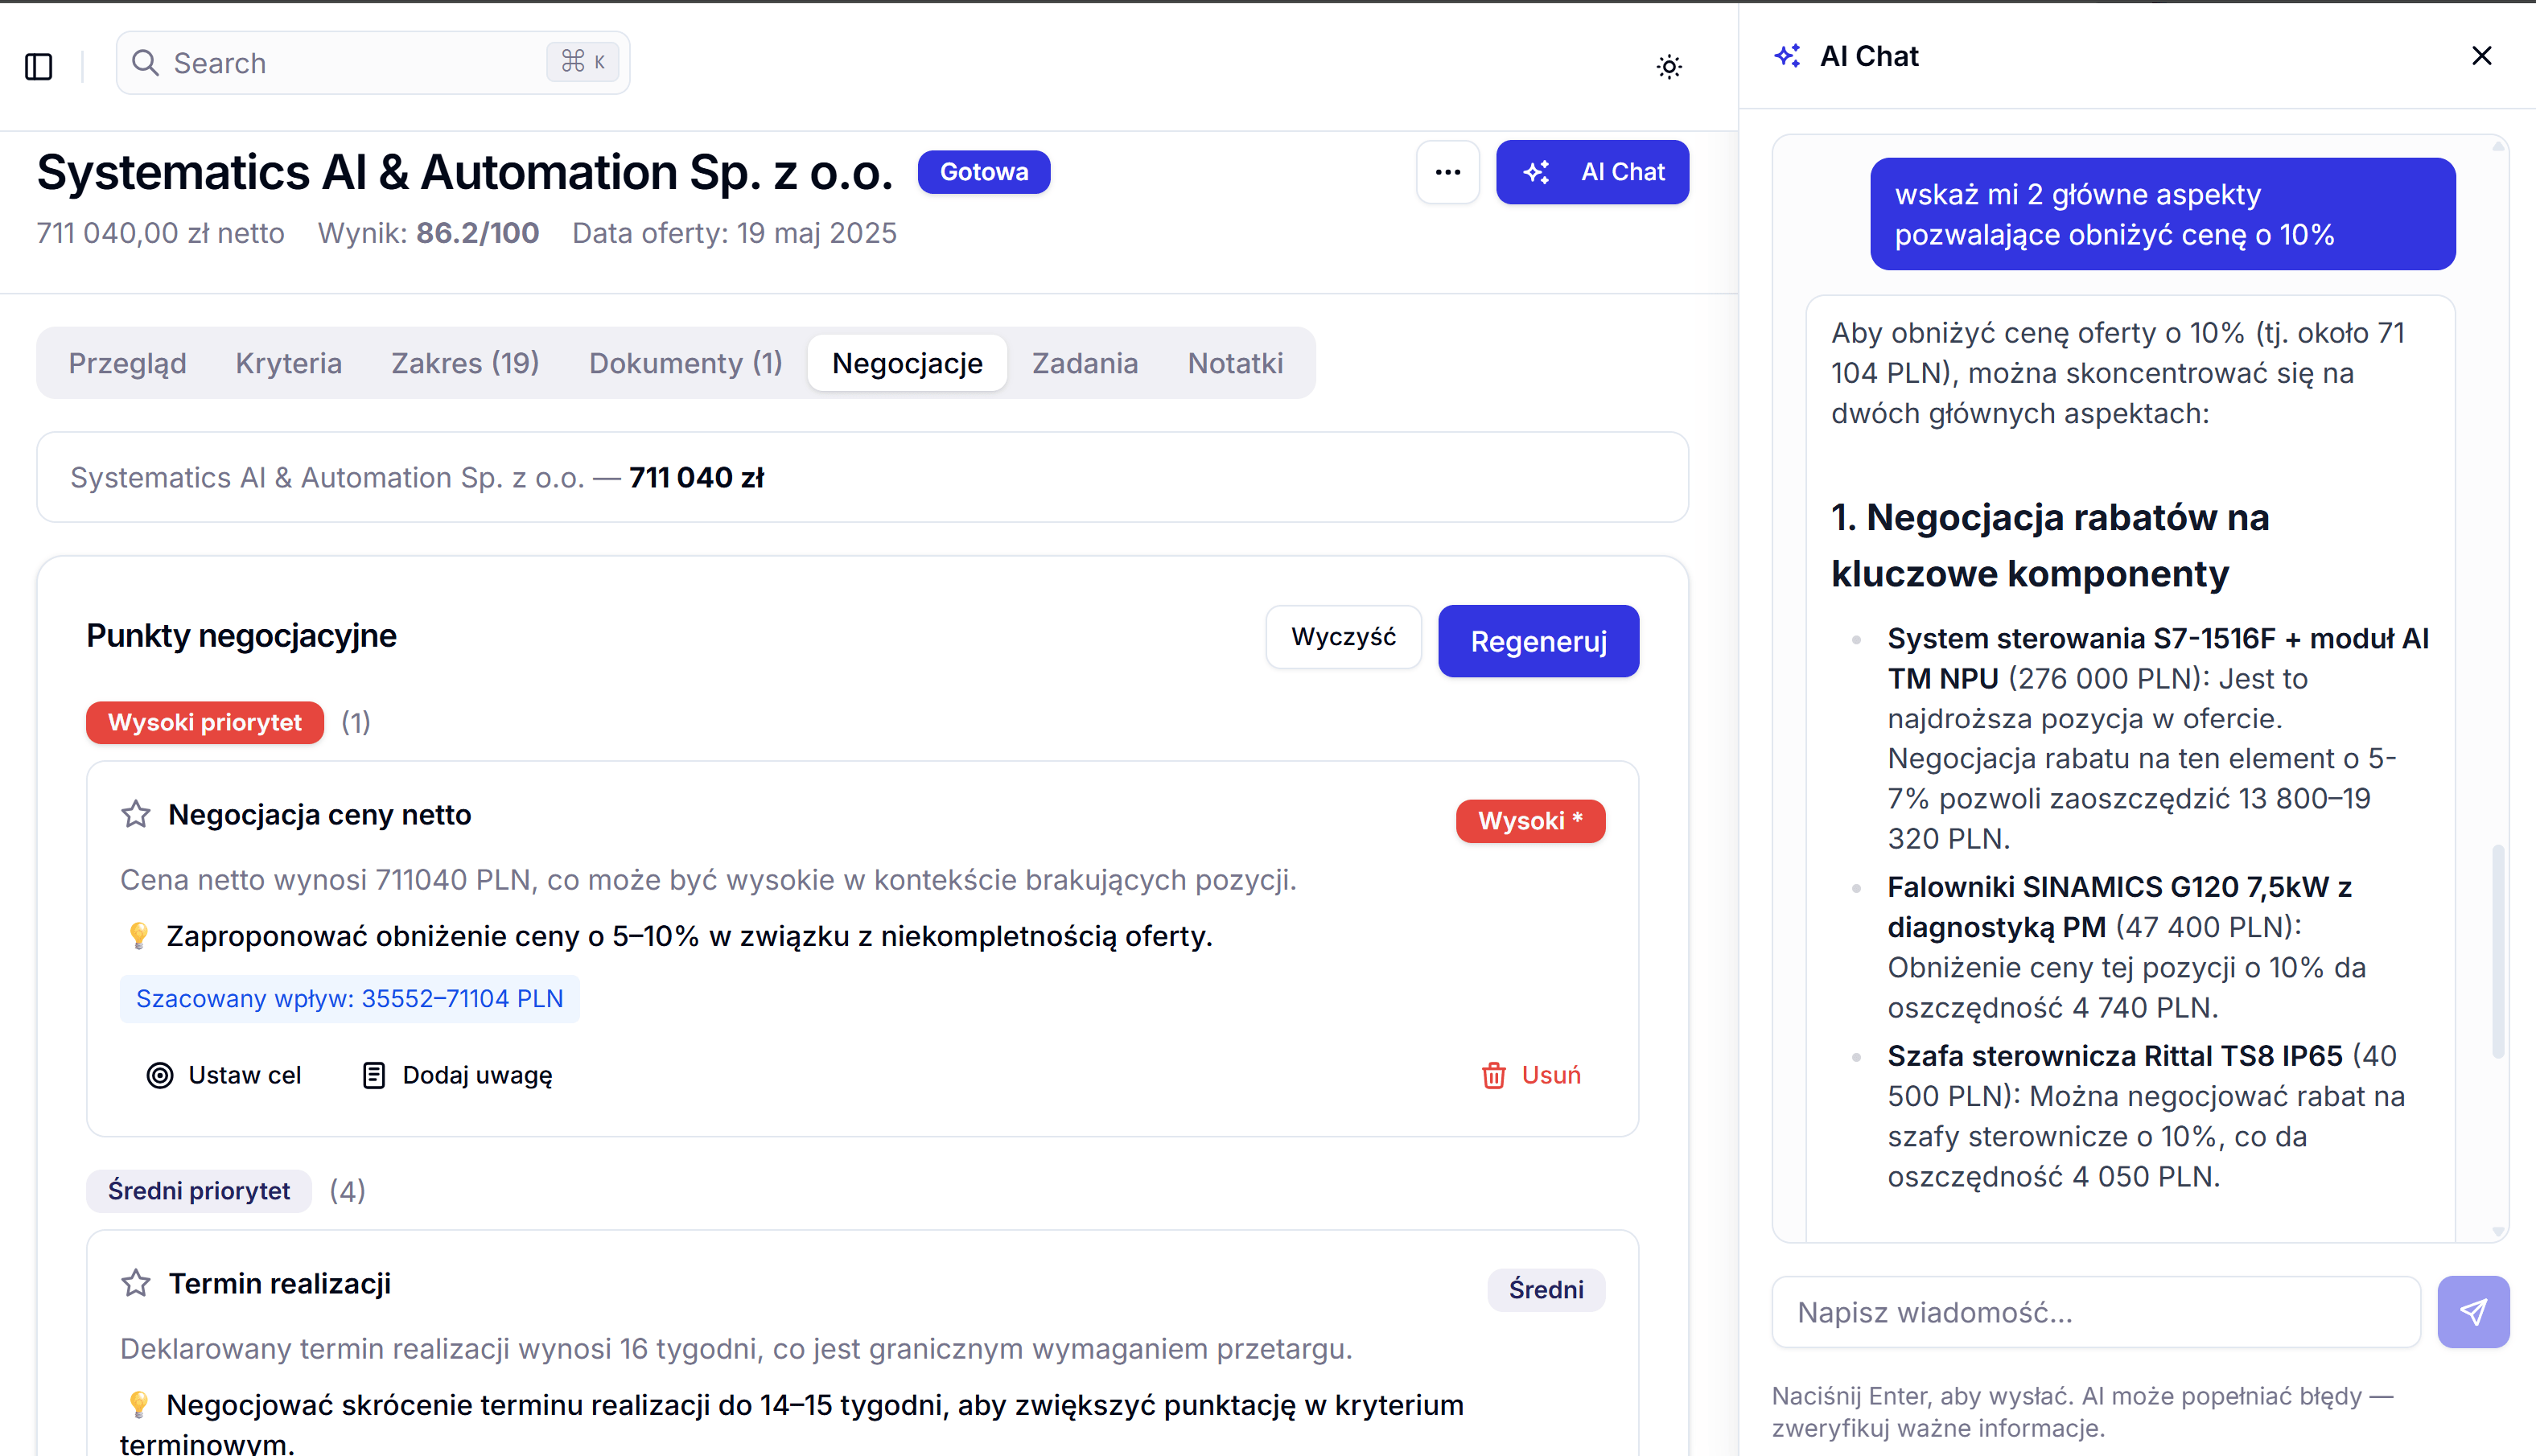Open the three-dot more options menu
Image resolution: width=2536 pixels, height=1456 pixels.
point(1448,172)
